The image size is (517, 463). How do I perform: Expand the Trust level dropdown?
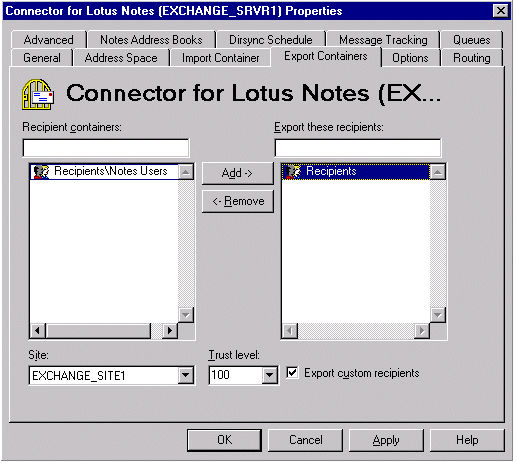269,375
